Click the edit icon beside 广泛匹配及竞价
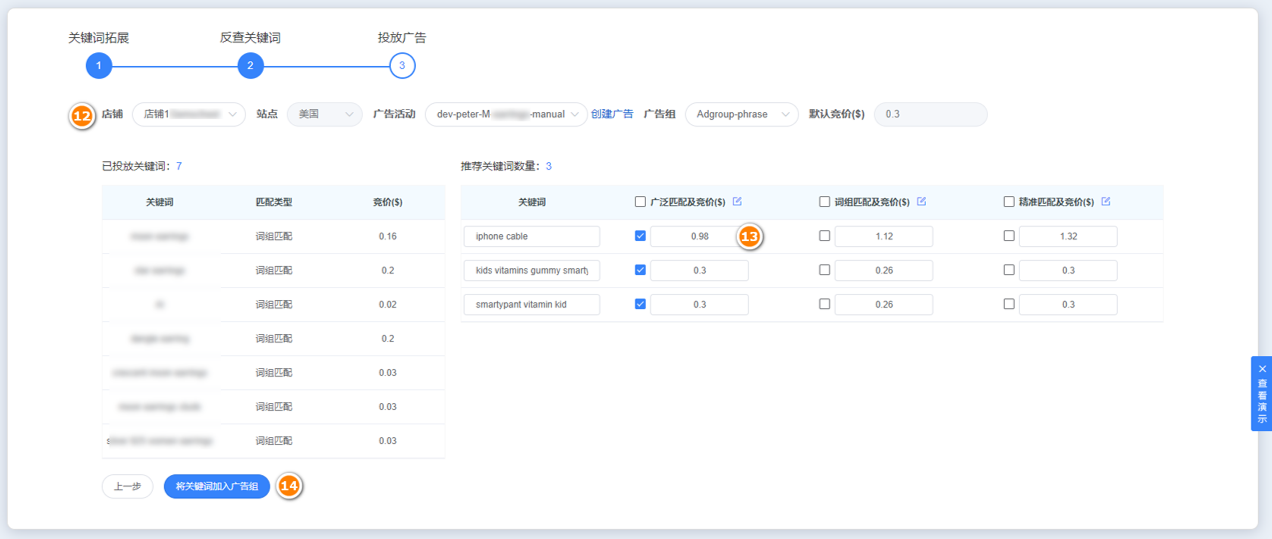Viewport: 1272px width, 539px height. click(737, 202)
